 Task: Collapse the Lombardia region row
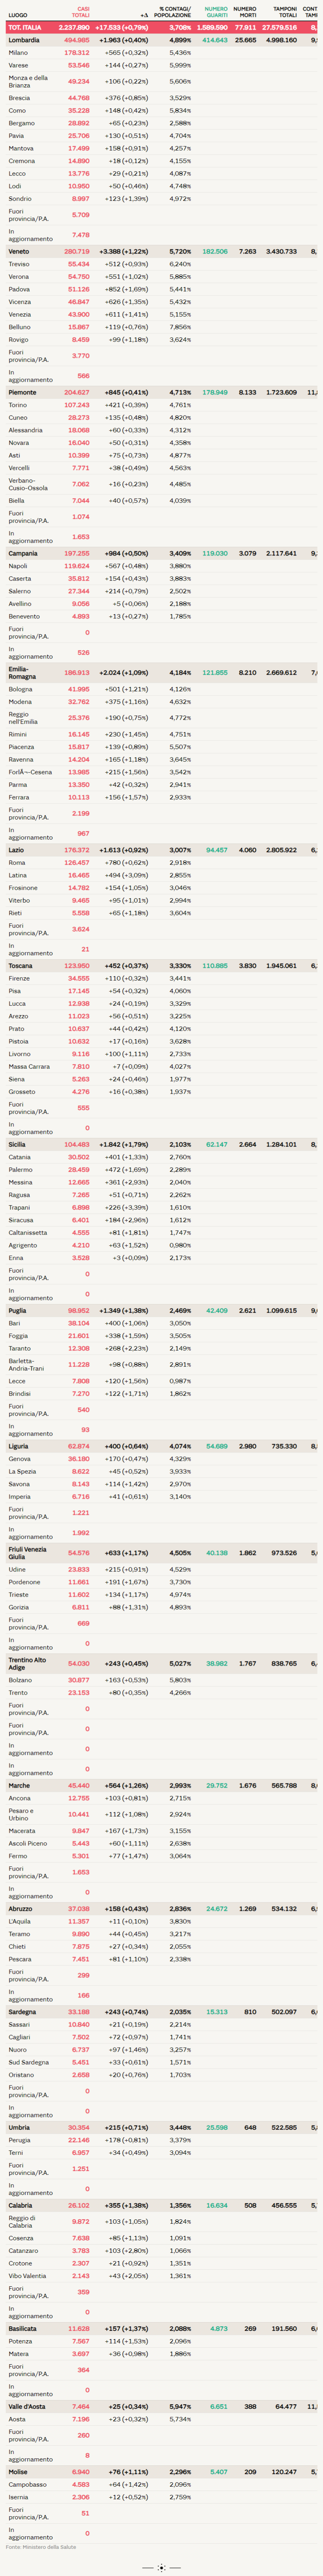24,40
